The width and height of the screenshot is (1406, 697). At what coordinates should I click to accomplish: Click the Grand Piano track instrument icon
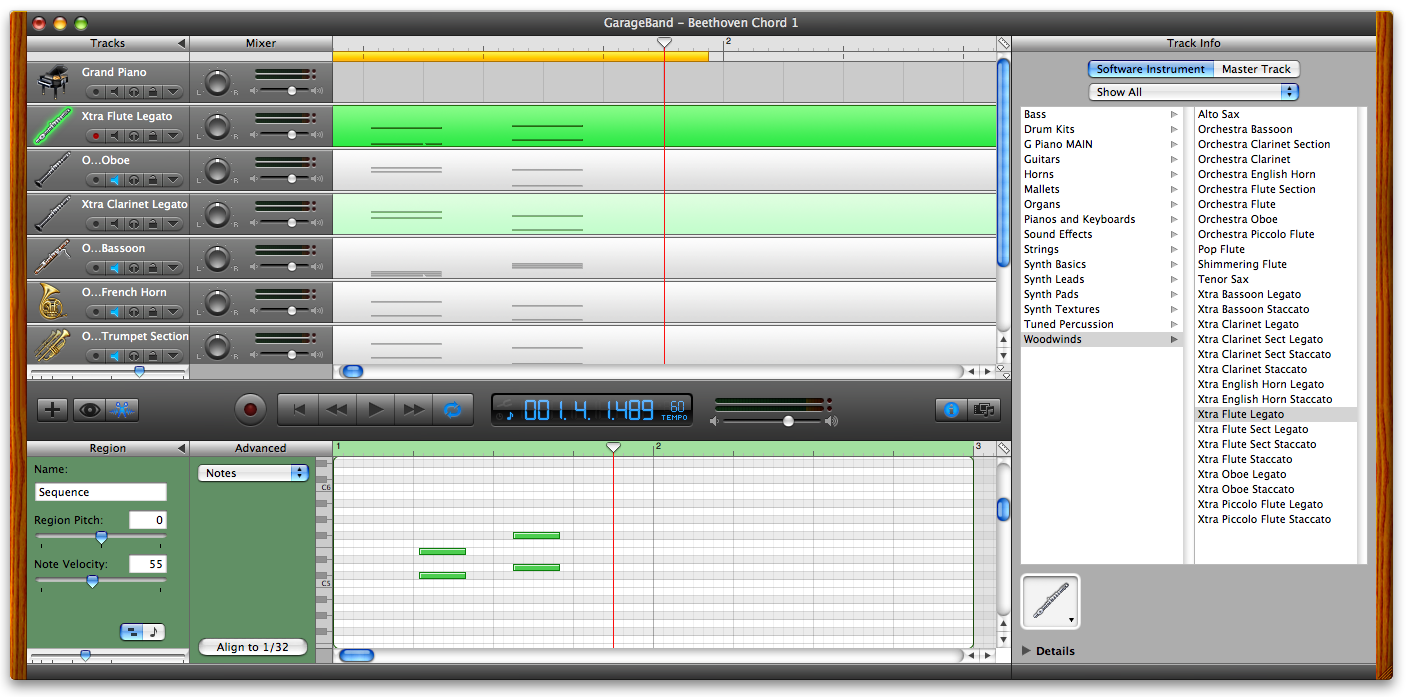(x=52, y=81)
